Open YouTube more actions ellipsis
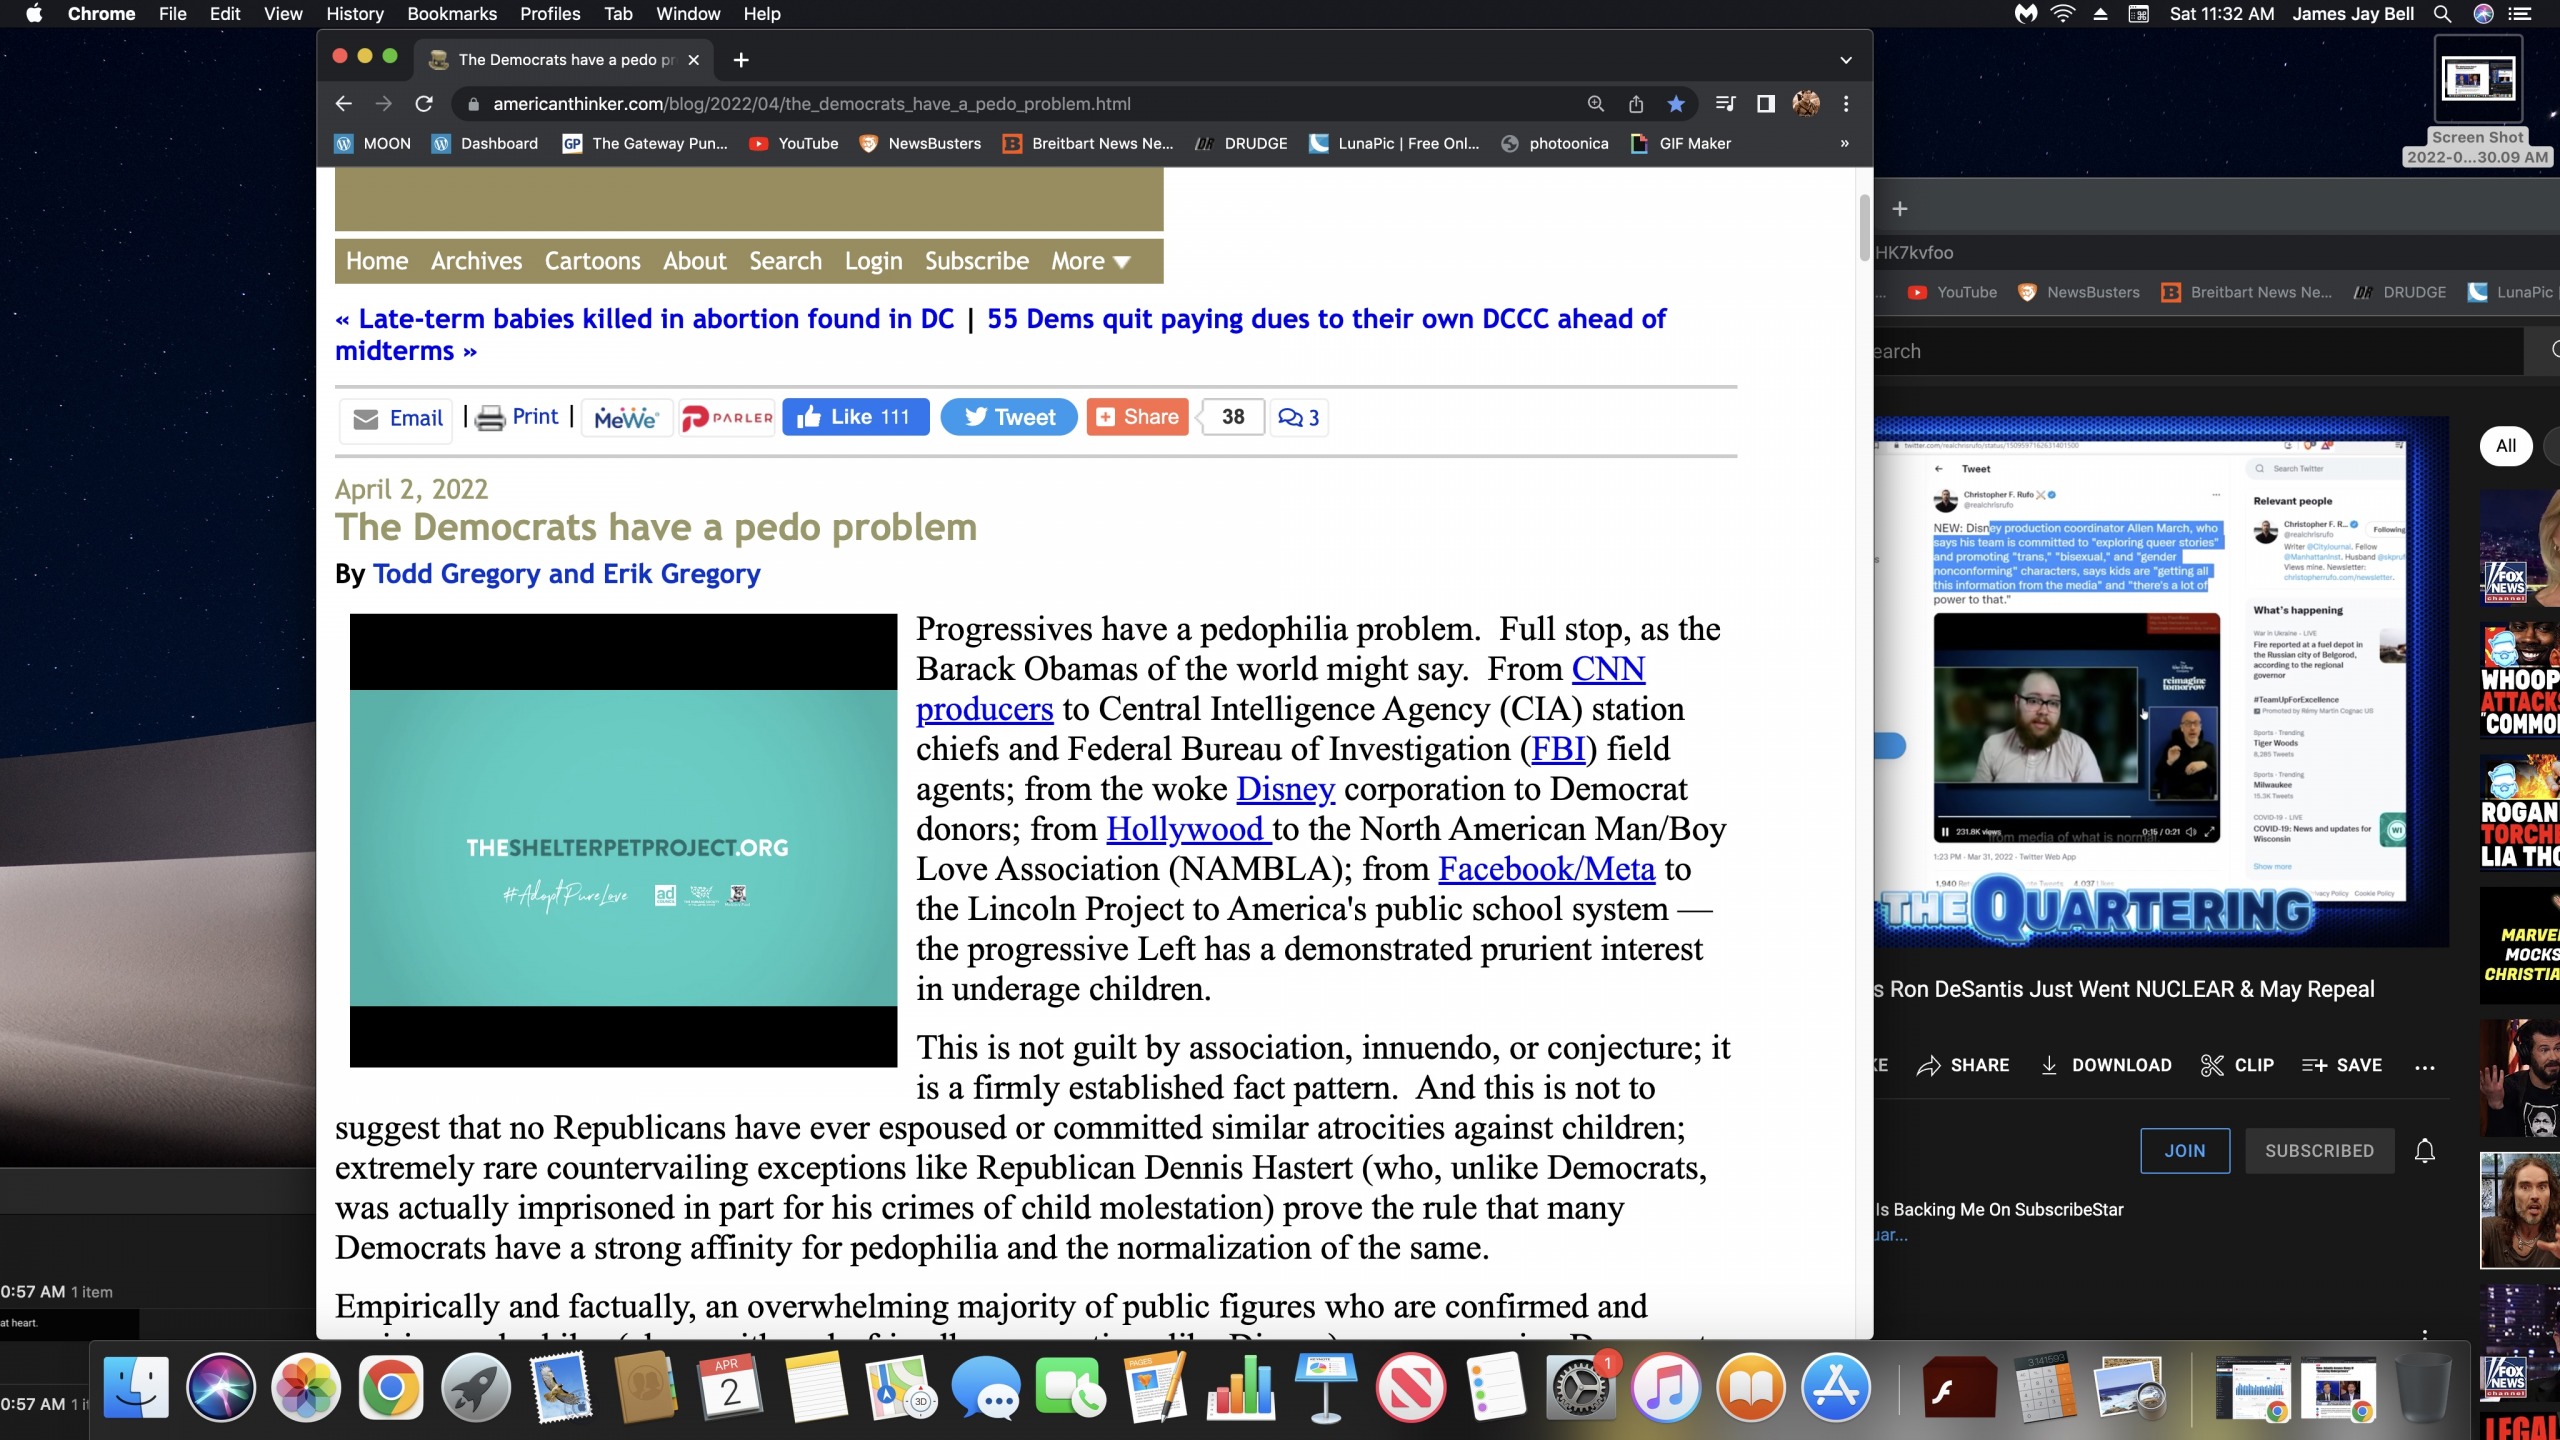The height and width of the screenshot is (1440, 2560). 2425,1067
